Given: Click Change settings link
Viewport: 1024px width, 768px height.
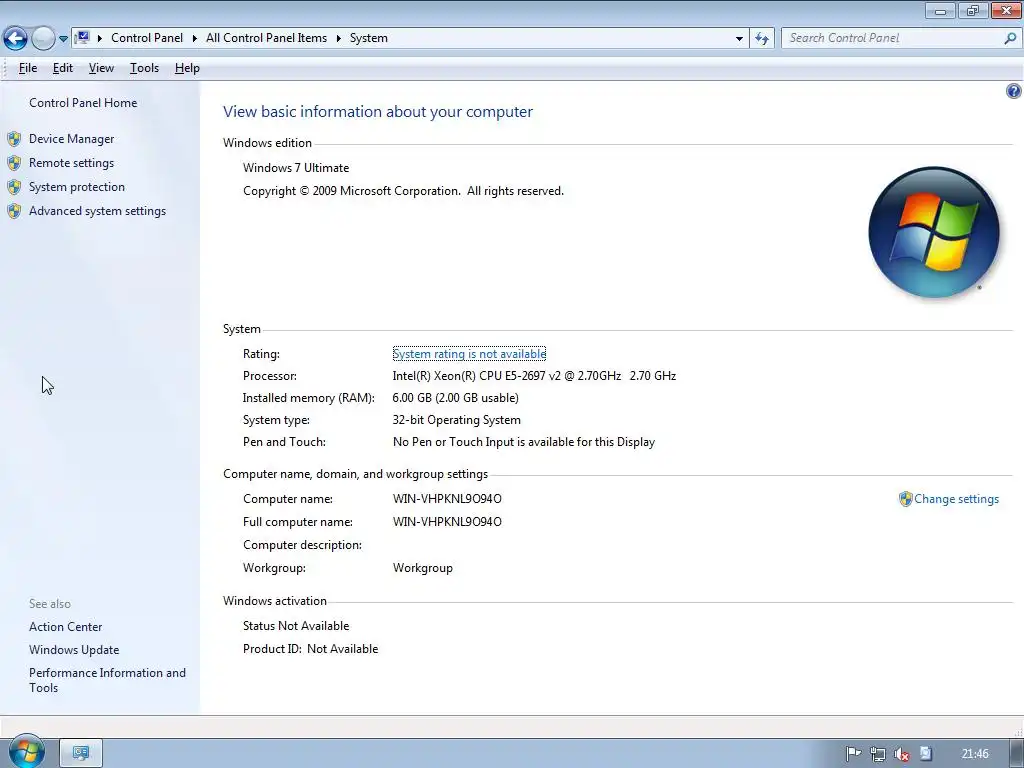Looking at the screenshot, I should click(x=956, y=499).
